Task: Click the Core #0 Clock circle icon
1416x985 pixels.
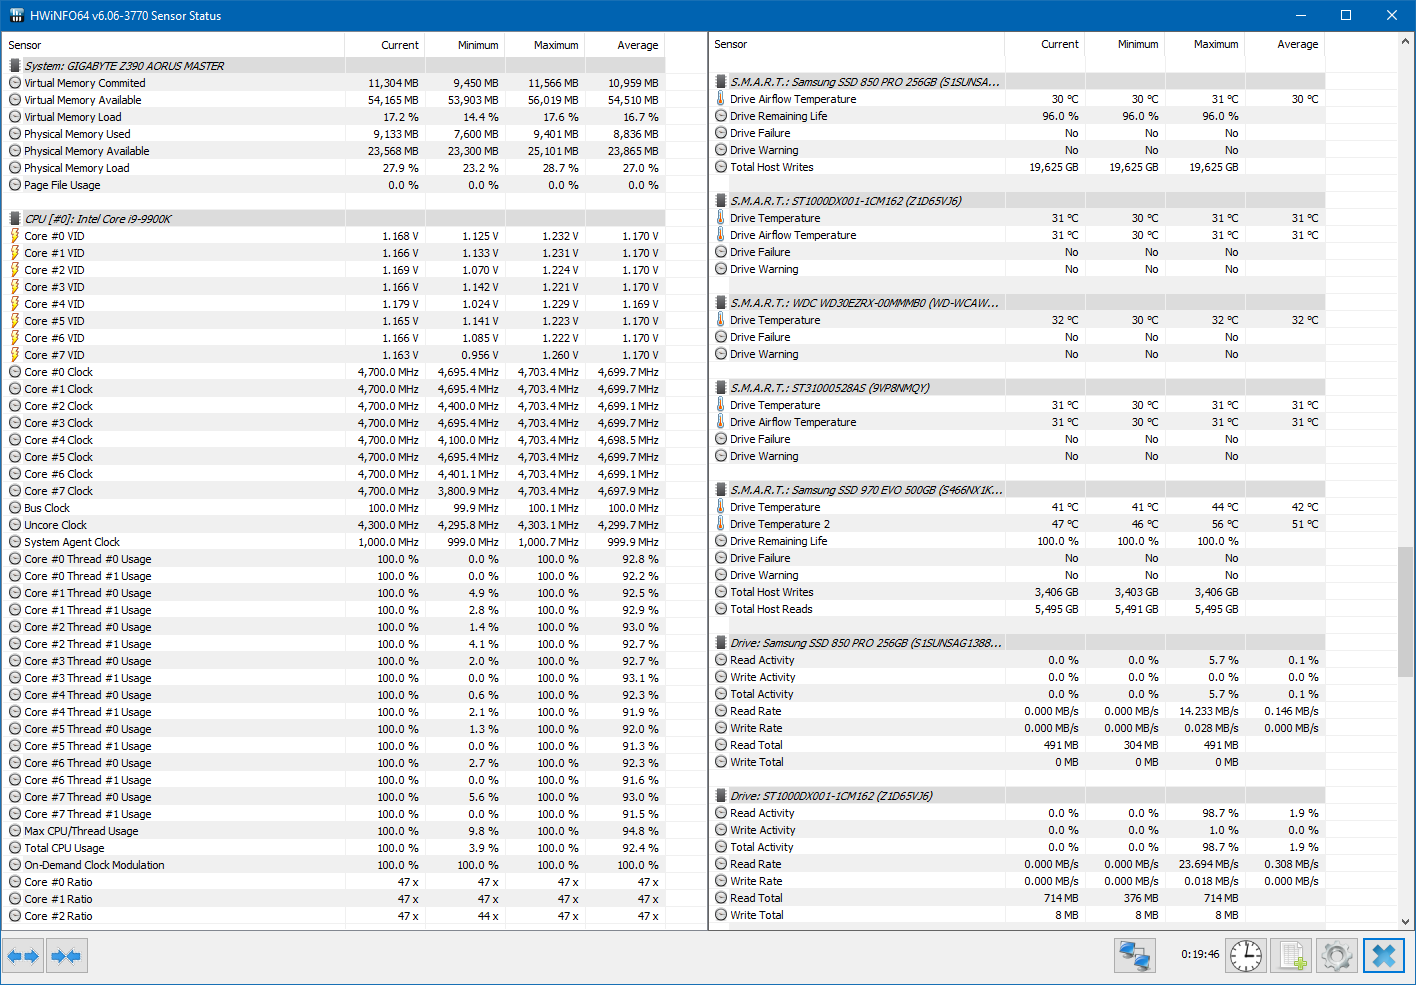Action: tap(15, 372)
